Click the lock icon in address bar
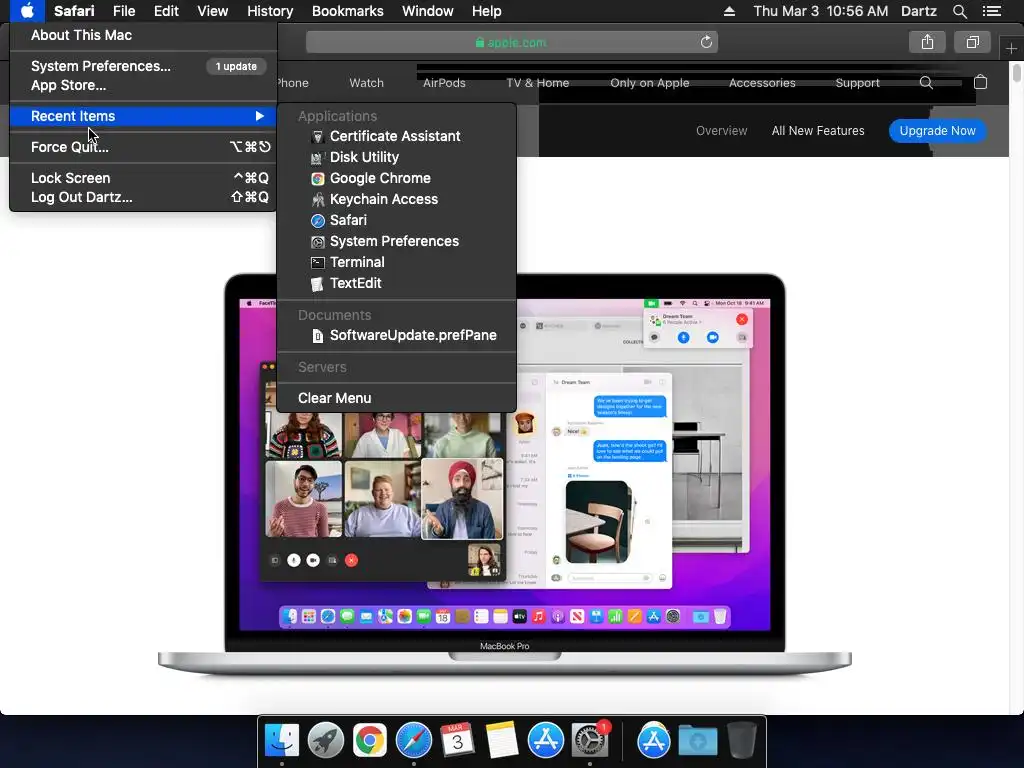Screen dimensions: 1024x768 point(480,42)
